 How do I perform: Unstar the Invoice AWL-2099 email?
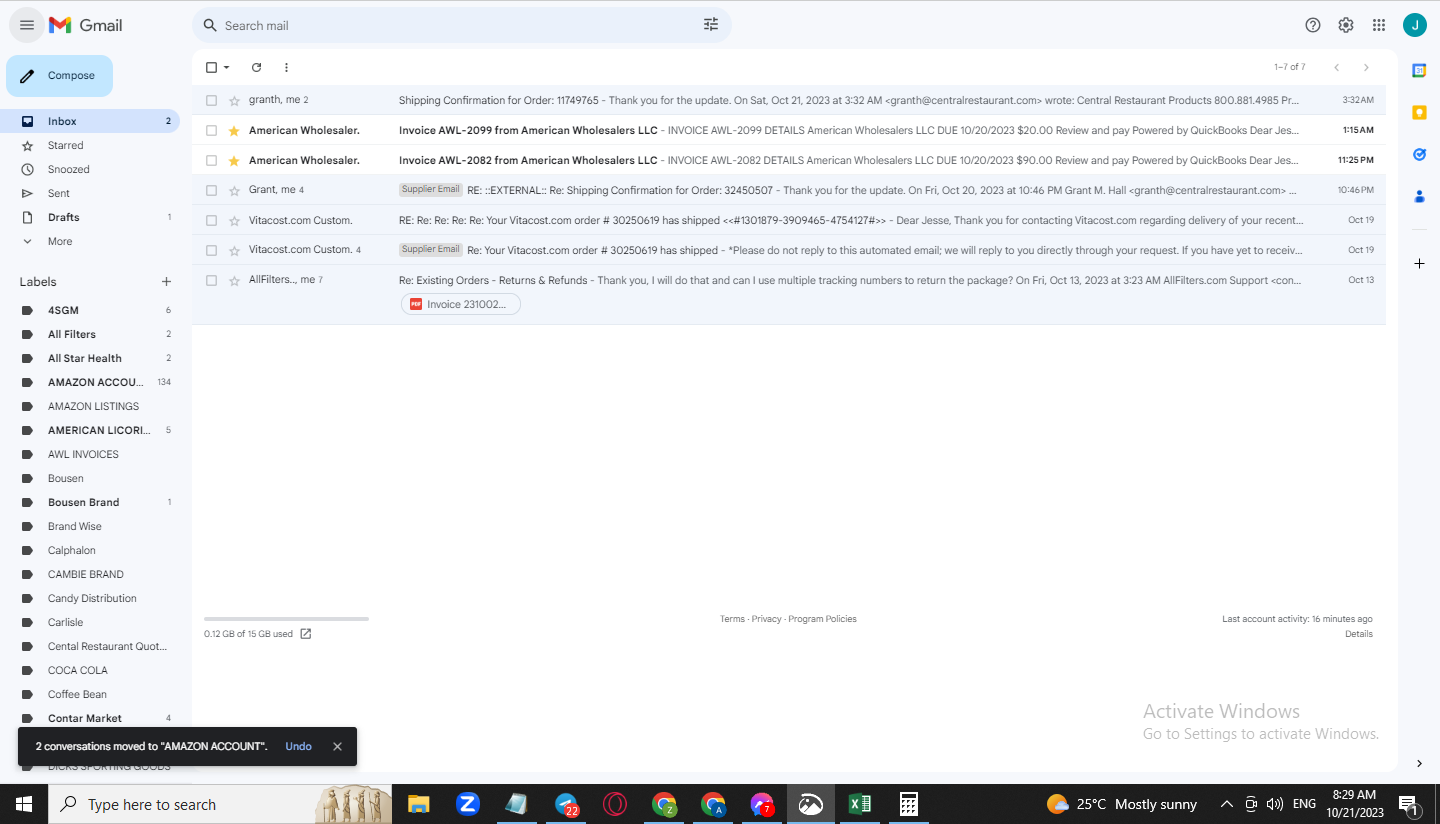[234, 130]
